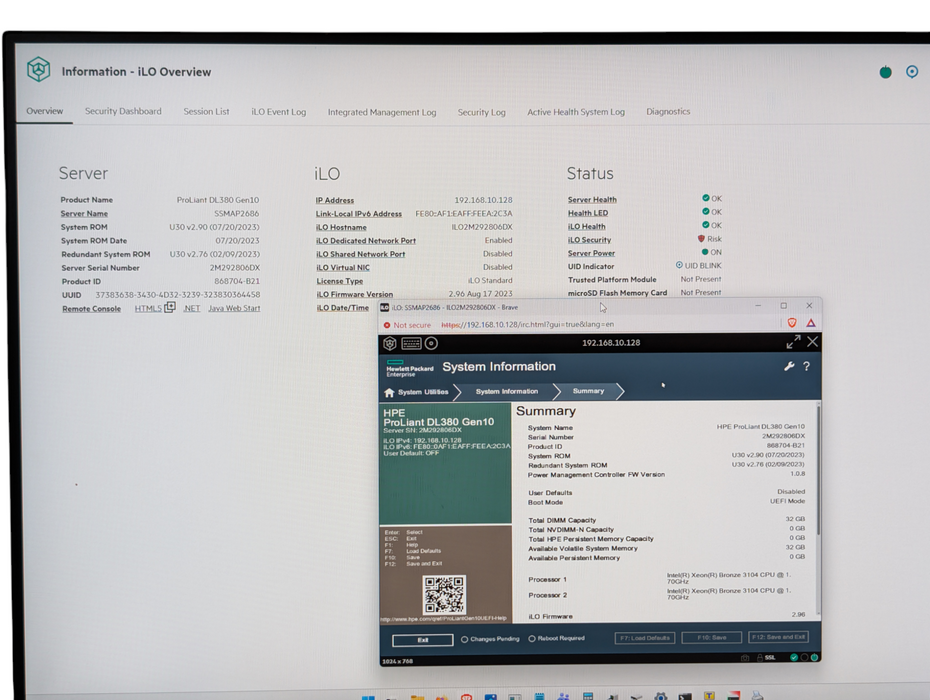Image resolution: width=930 pixels, height=700 pixels.
Task: Click the iLO menu icon in console toolbar
Action: 390,343
